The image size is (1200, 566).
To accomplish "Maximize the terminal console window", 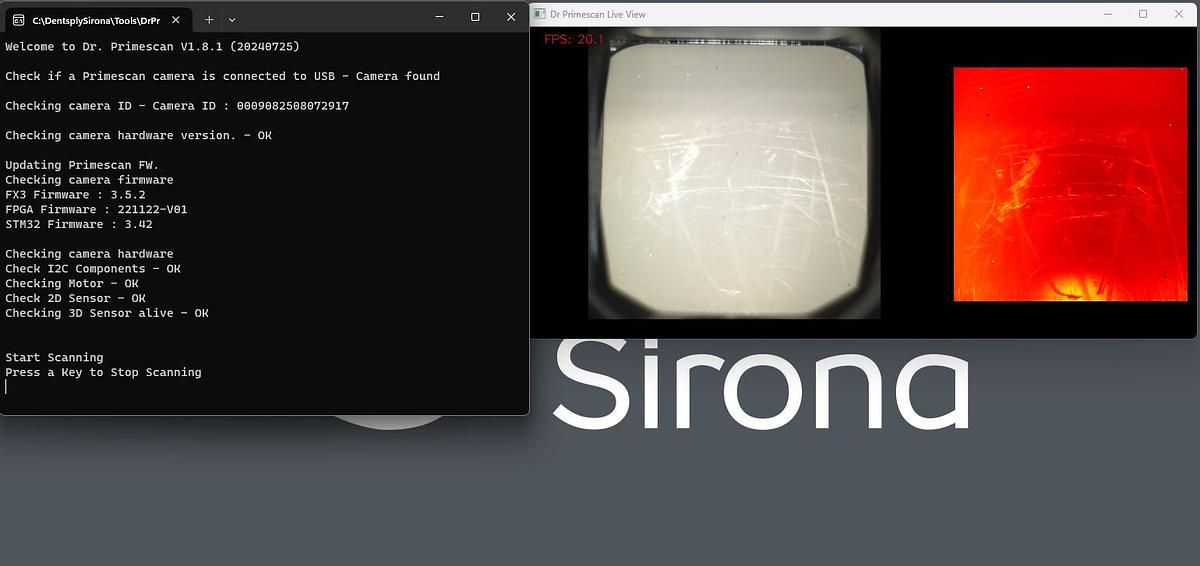I will pos(475,17).
